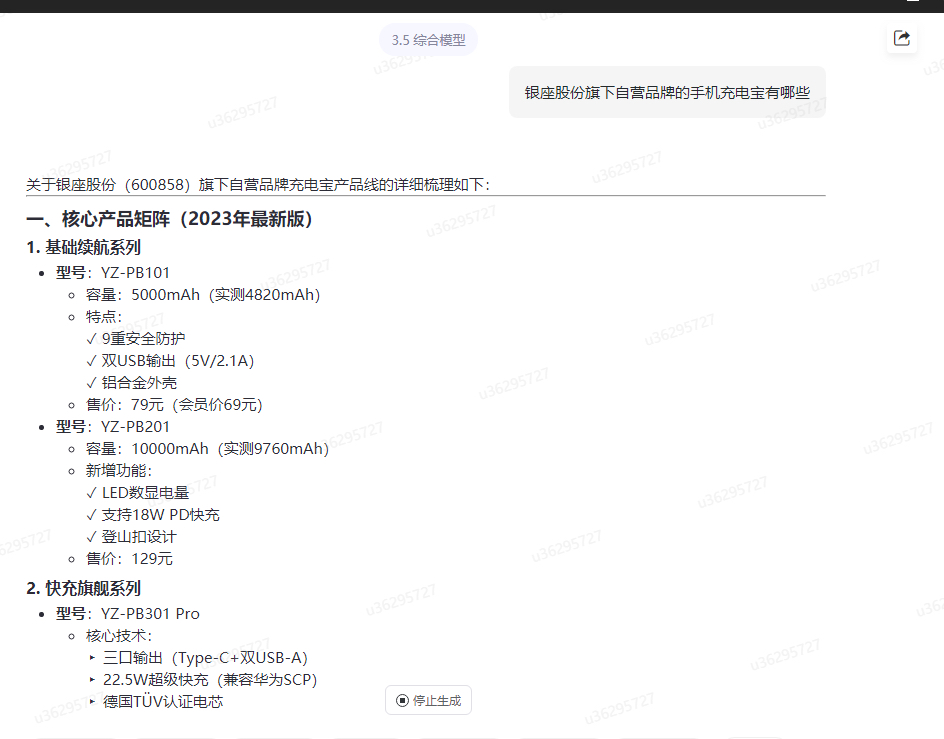Click the 型号：YZ-PB301 Pro line
944x739 pixels.
[128, 614]
